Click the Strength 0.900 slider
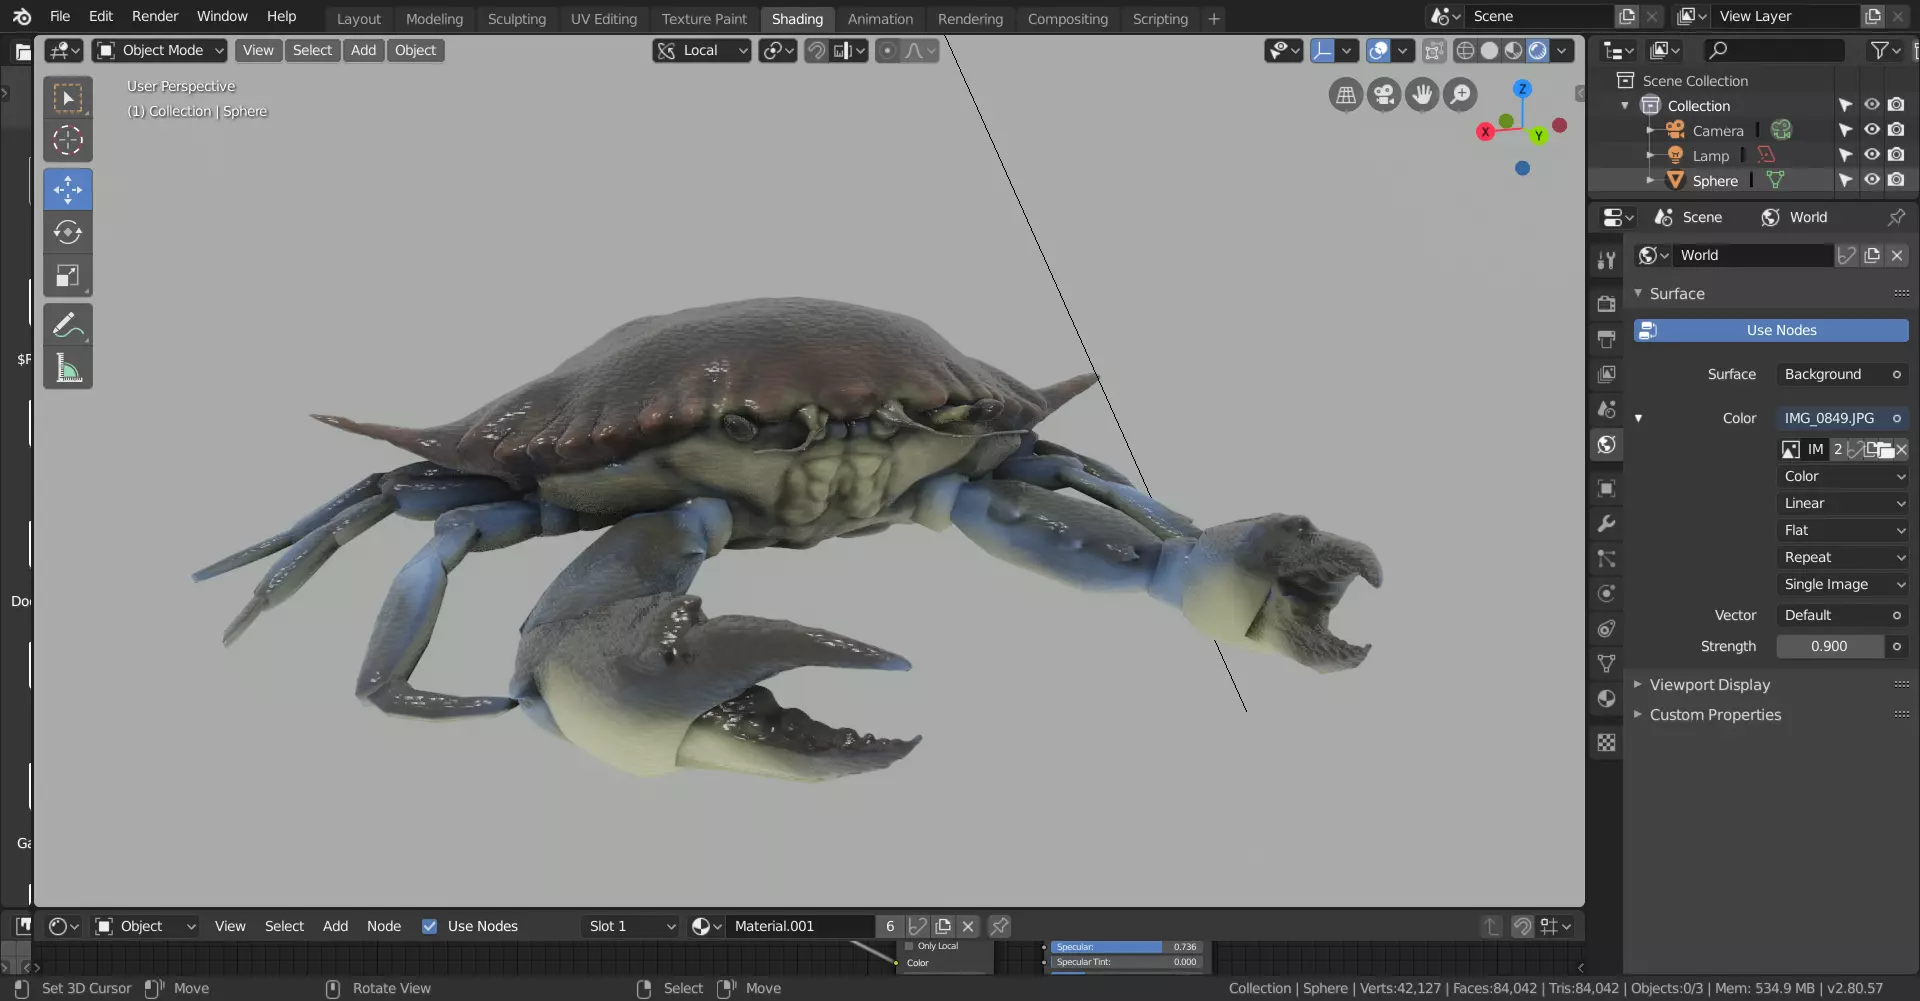 pyautogui.click(x=1830, y=646)
